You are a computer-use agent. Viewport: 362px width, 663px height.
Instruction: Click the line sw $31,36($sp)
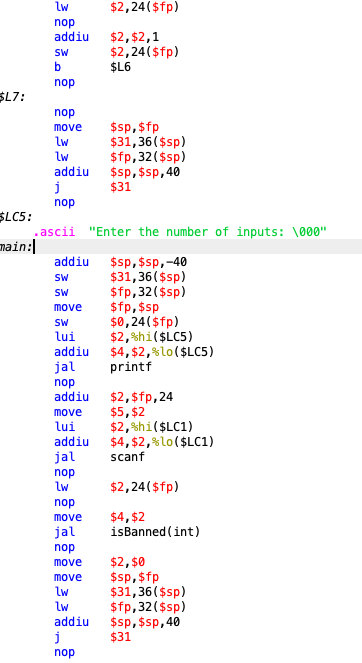click(120, 277)
